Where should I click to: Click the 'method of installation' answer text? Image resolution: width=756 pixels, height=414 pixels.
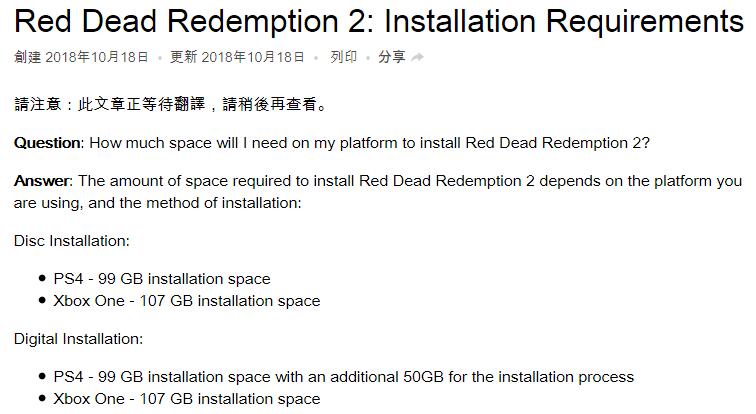coord(223,203)
